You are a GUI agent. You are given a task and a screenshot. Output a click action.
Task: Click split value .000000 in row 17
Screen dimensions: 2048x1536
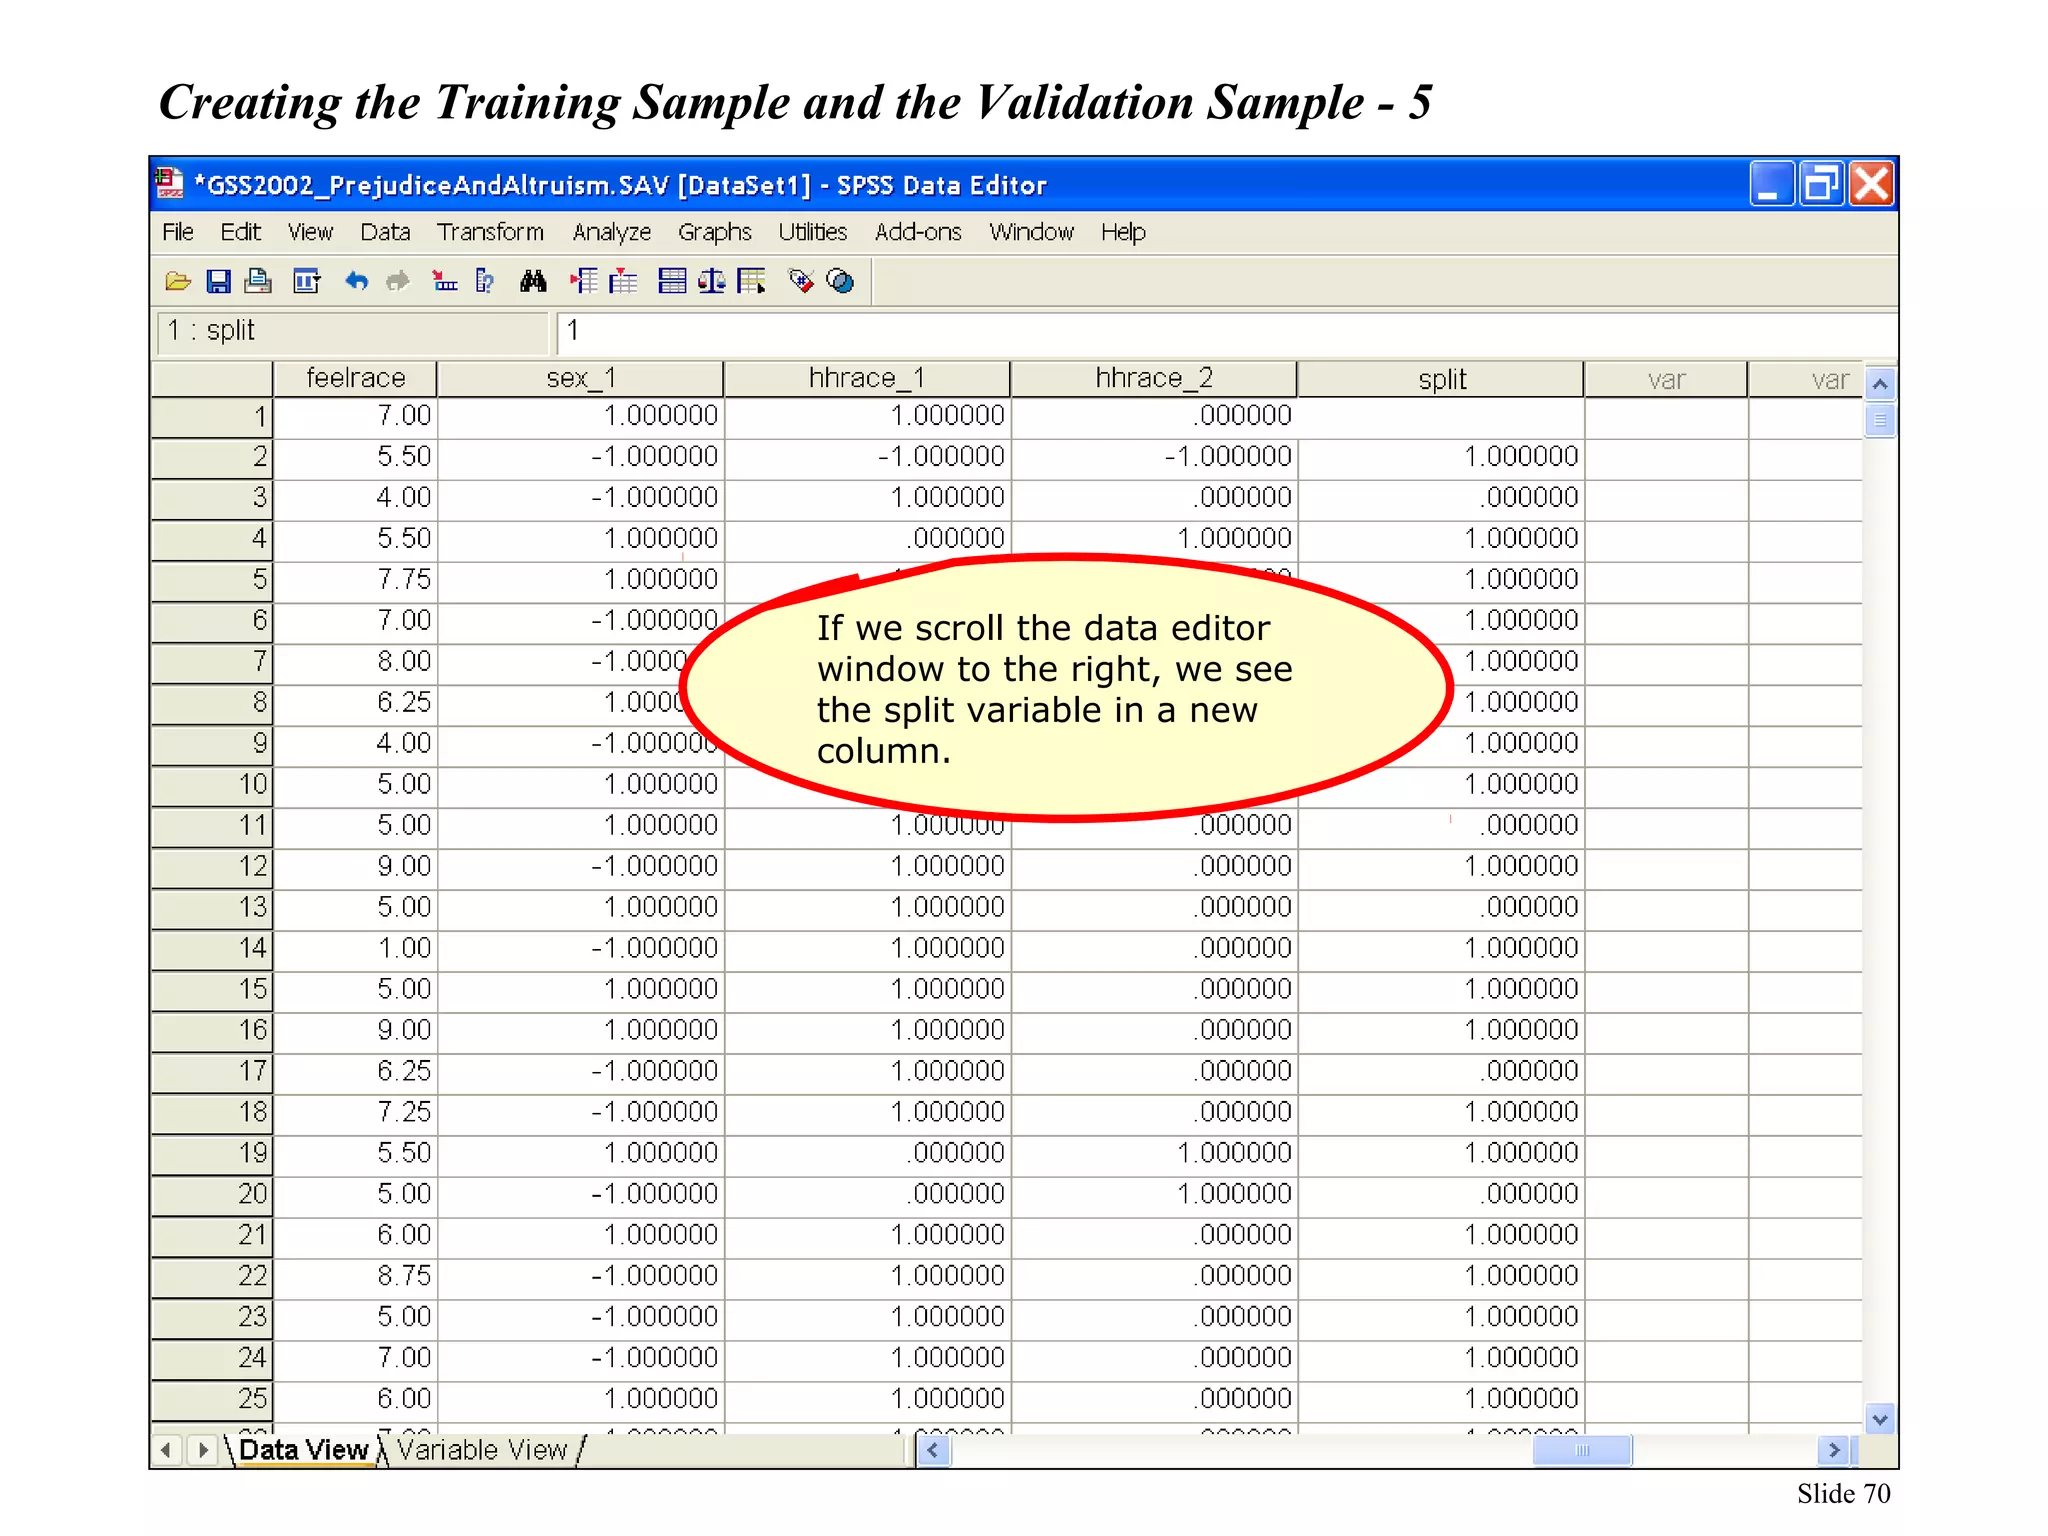coord(1441,1071)
